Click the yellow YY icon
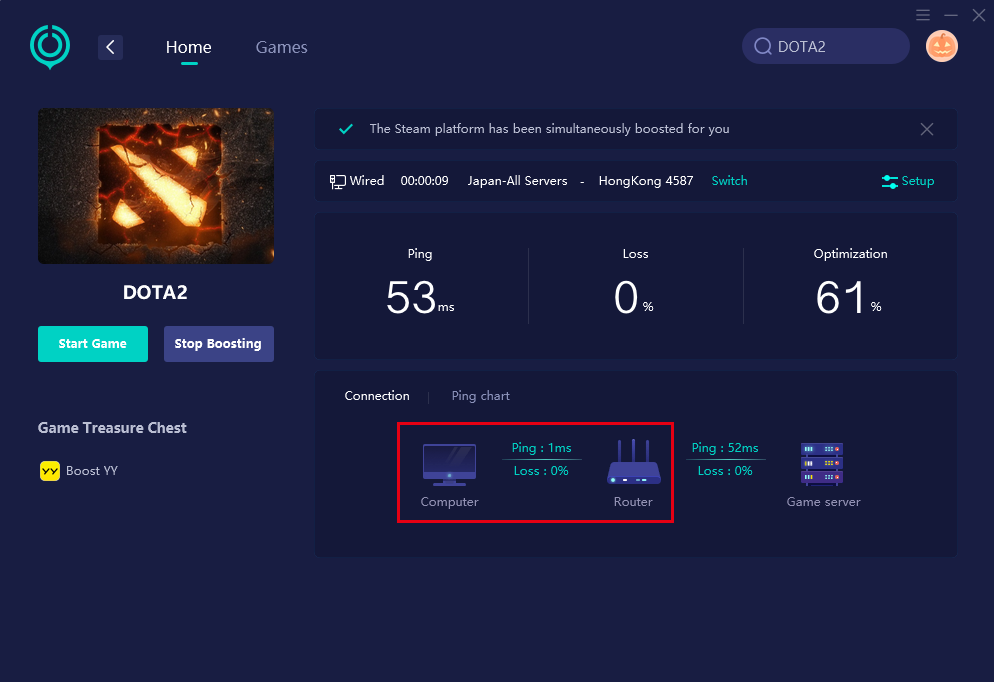994x682 pixels. pos(50,471)
